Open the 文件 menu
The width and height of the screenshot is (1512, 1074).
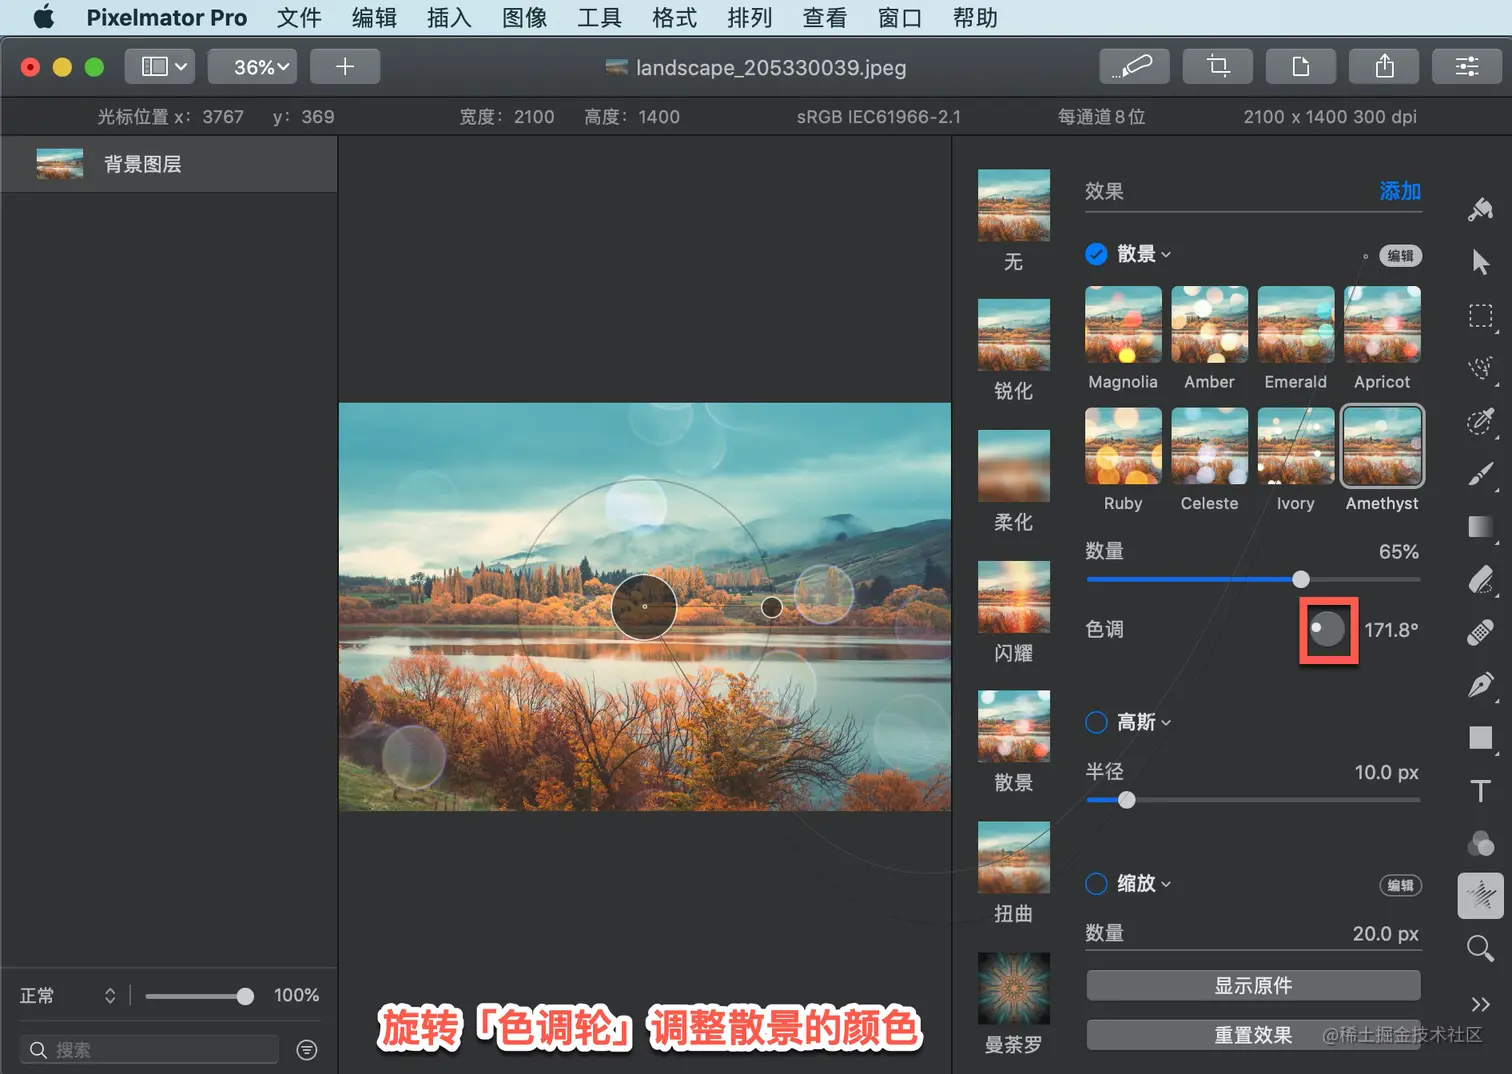click(x=299, y=18)
